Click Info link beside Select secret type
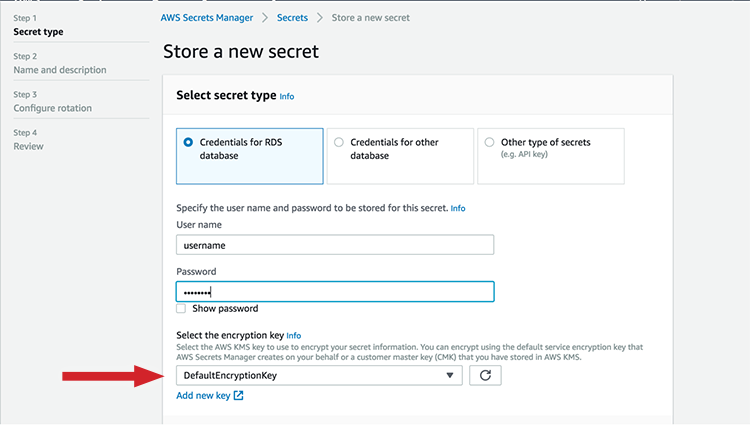Image resolution: width=750 pixels, height=425 pixels. click(287, 97)
